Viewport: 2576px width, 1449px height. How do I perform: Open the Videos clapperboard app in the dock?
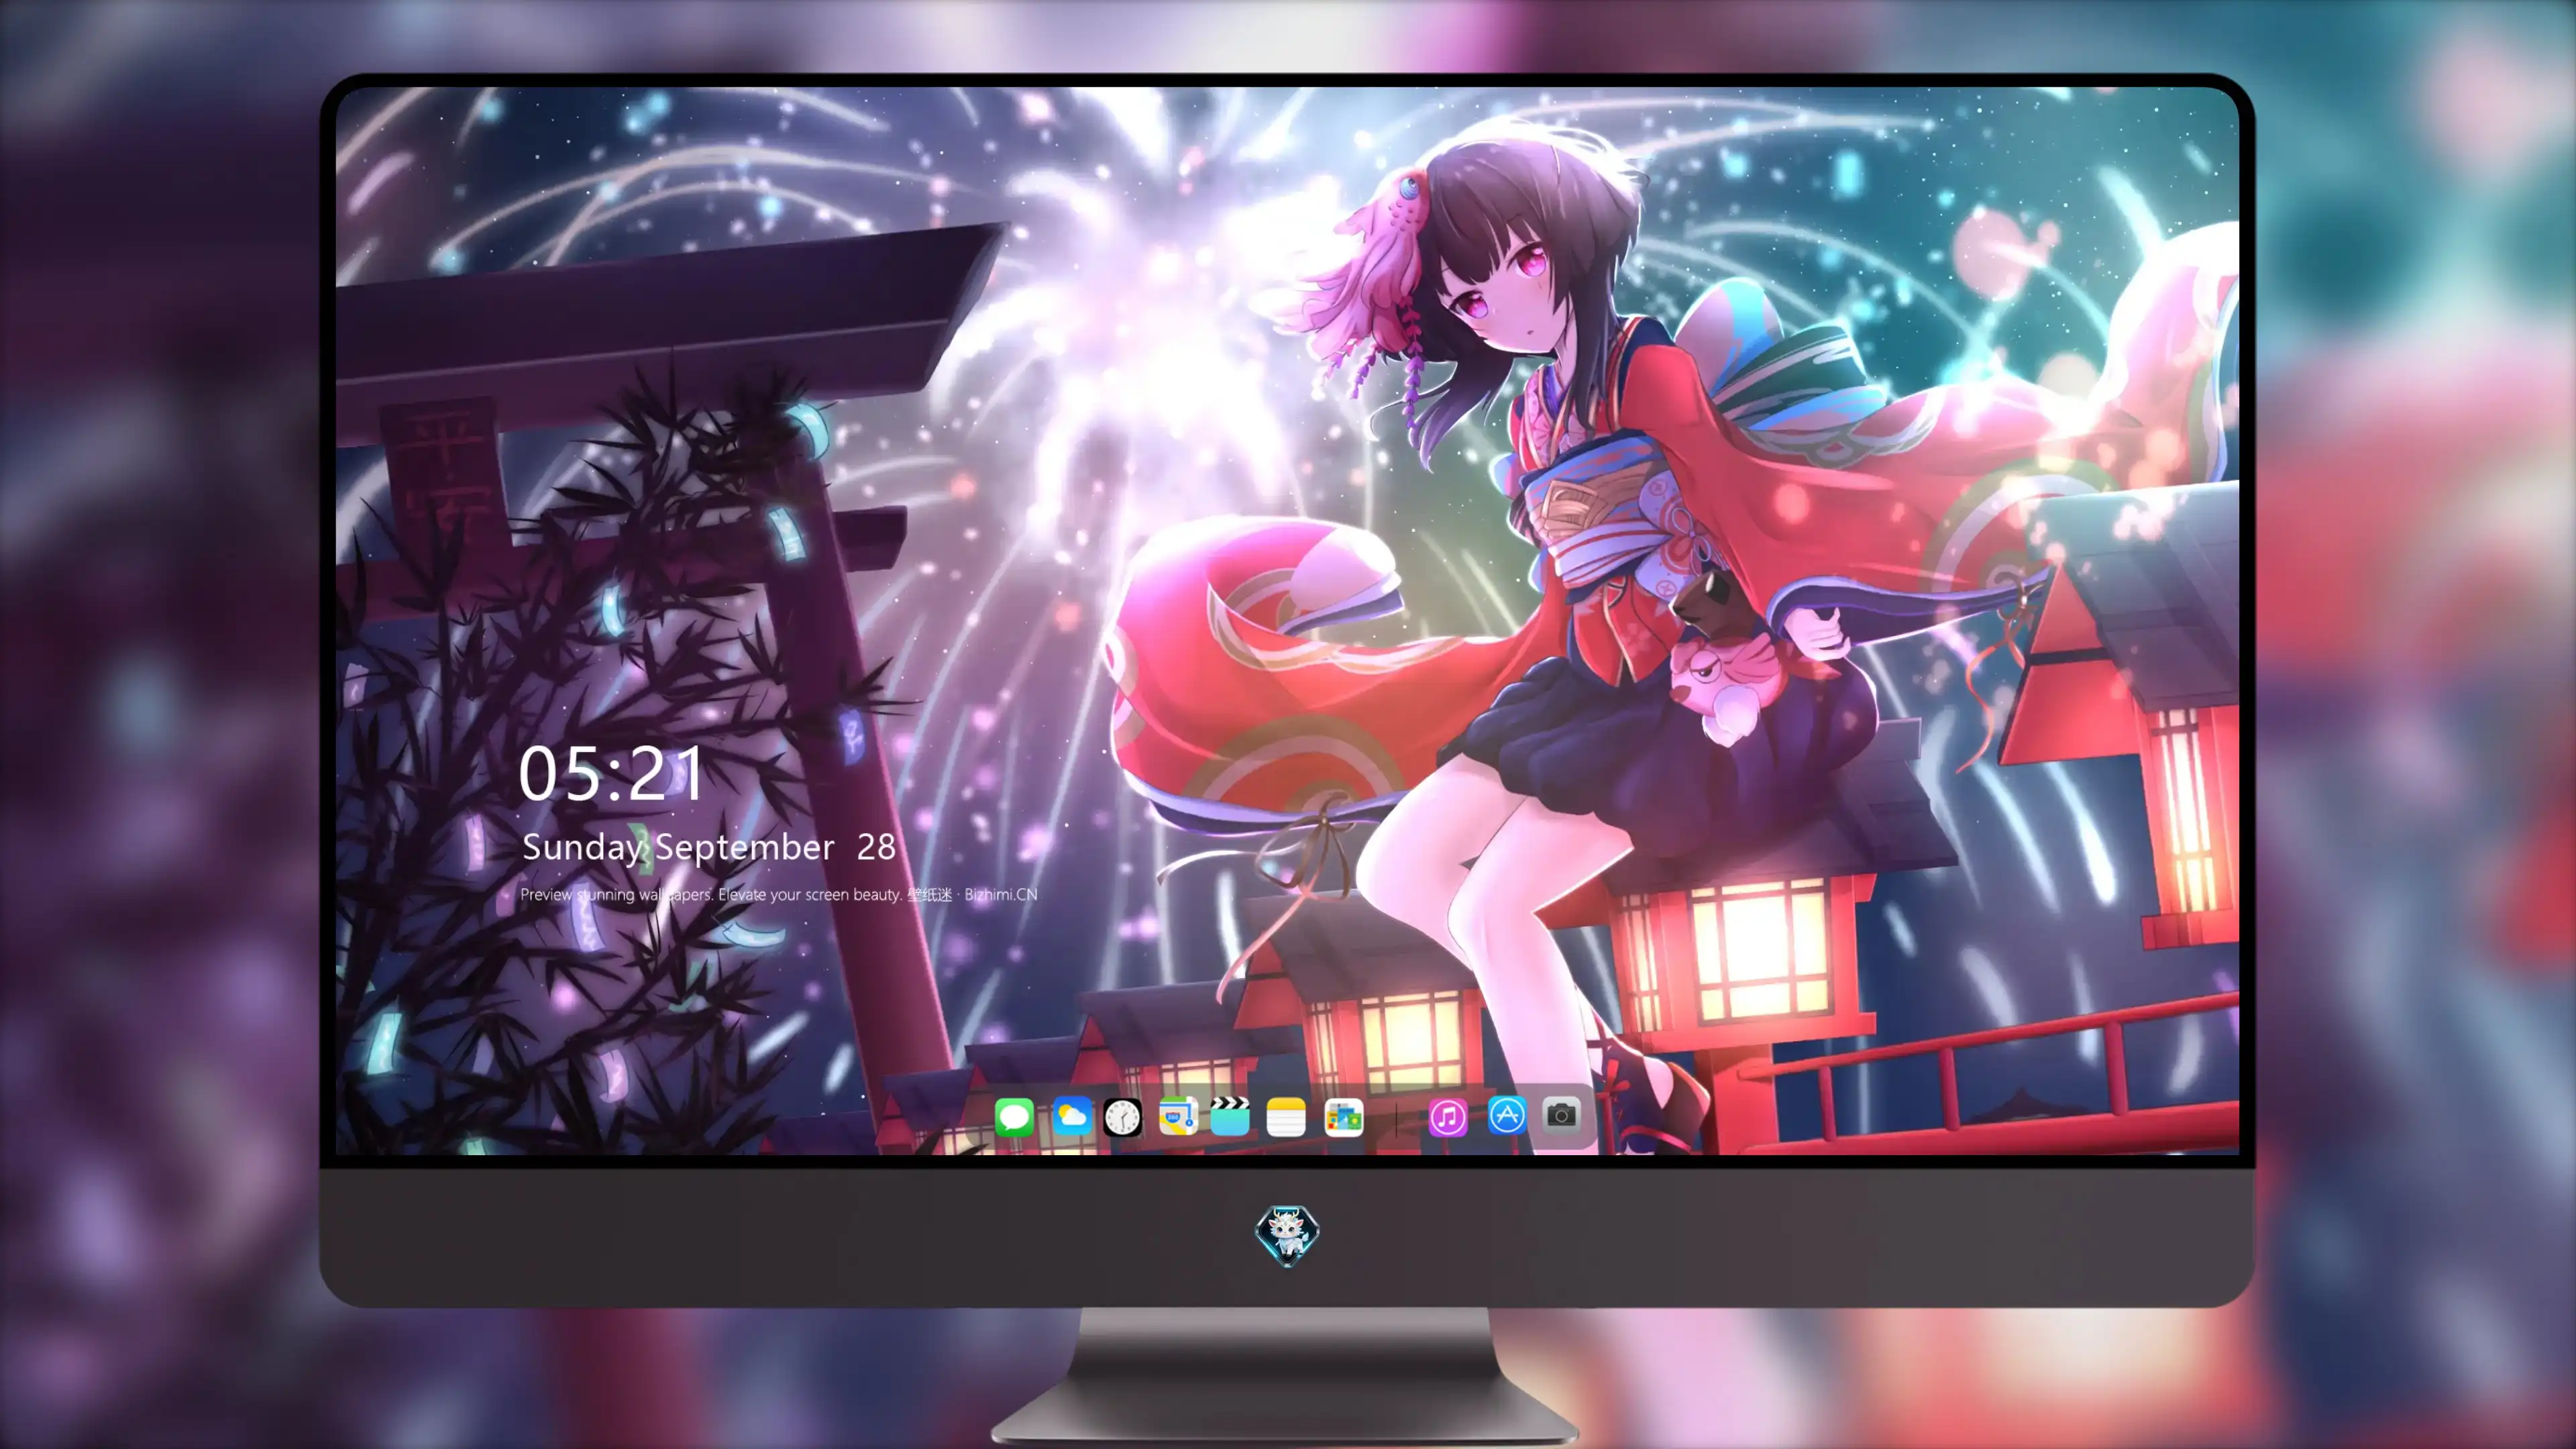click(1230, 1117)
